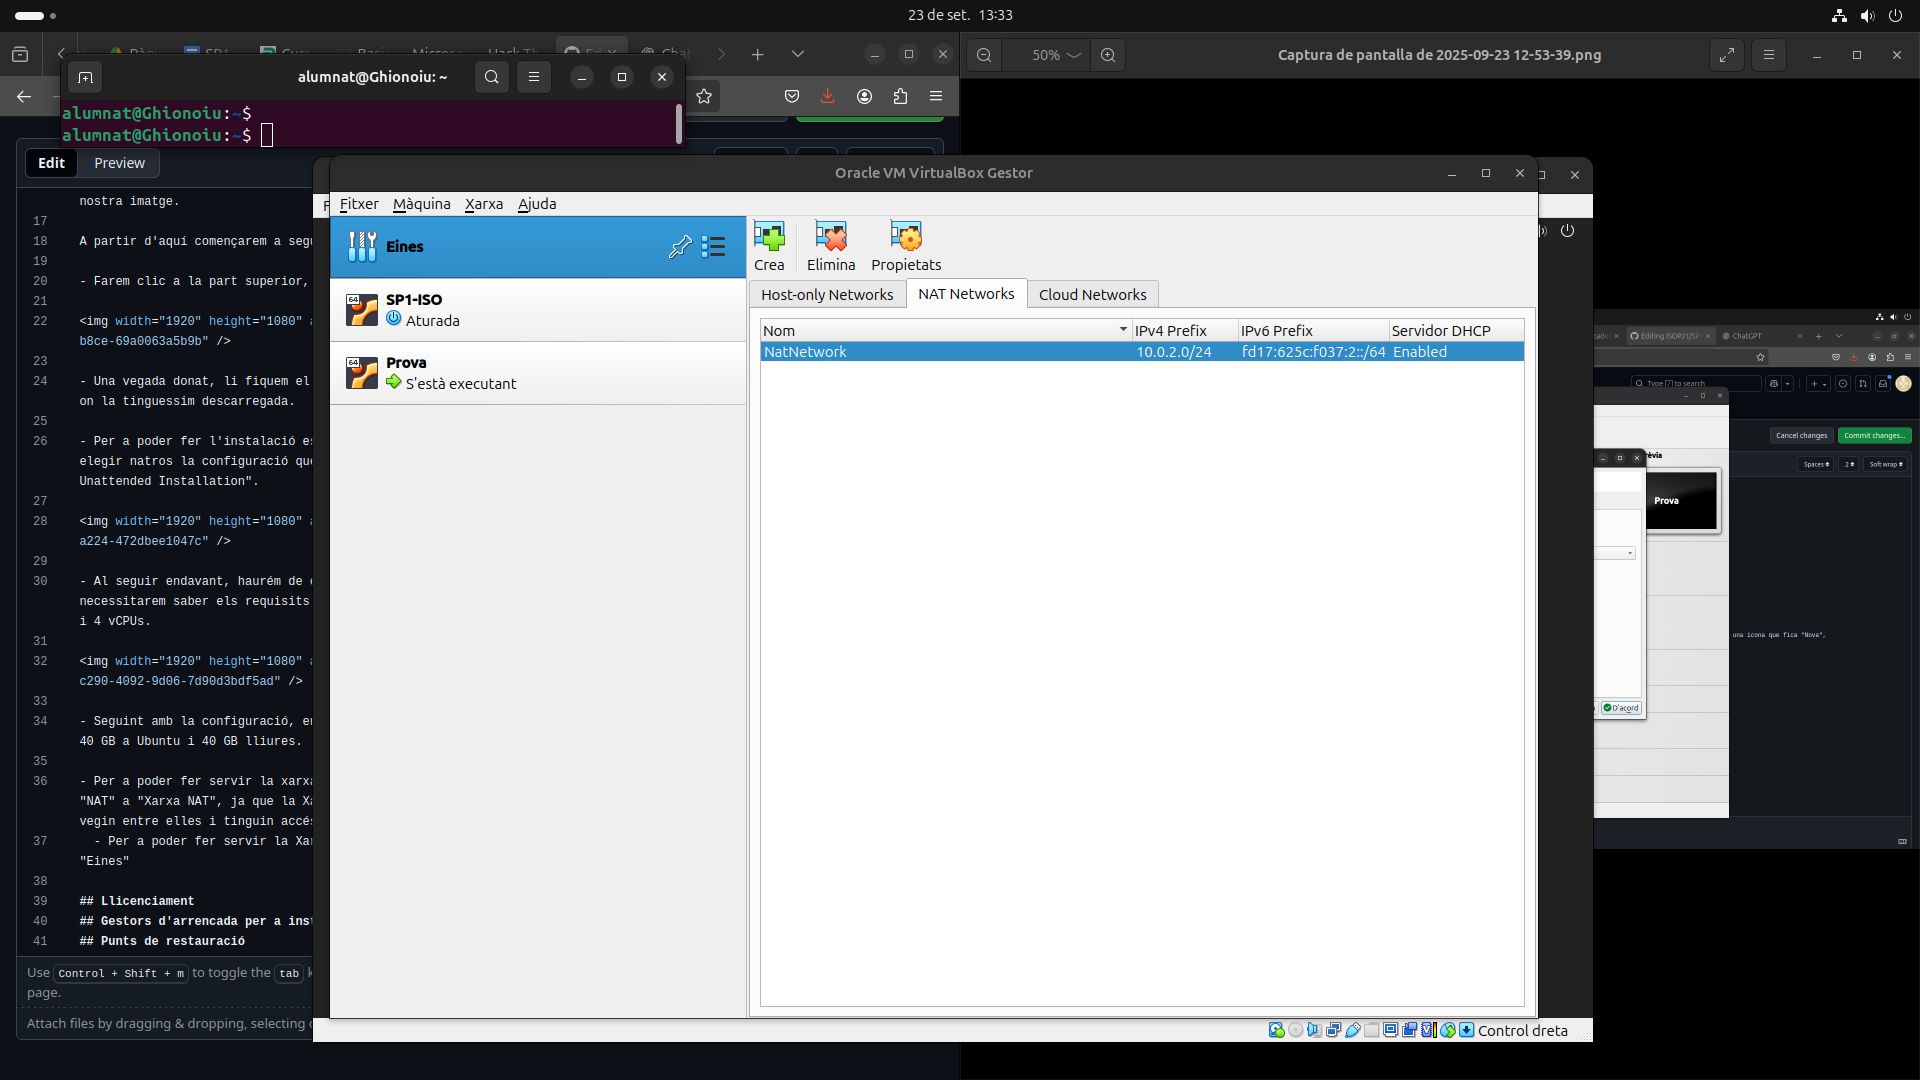The width and height of the screenshot is (1920, 1080).
Task: Open the network Propietats icon
Action: (905, 246)
